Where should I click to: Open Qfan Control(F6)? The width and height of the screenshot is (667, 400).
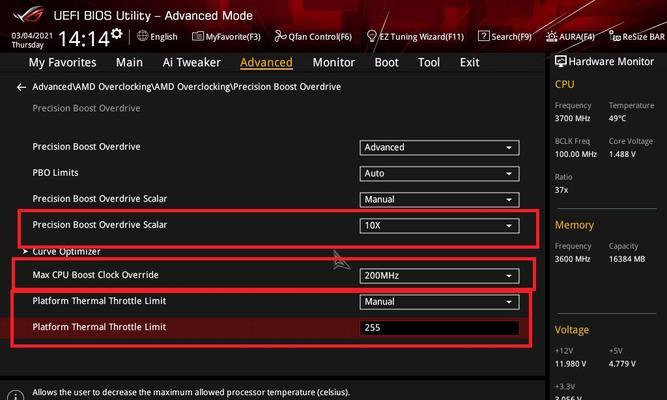313,37
